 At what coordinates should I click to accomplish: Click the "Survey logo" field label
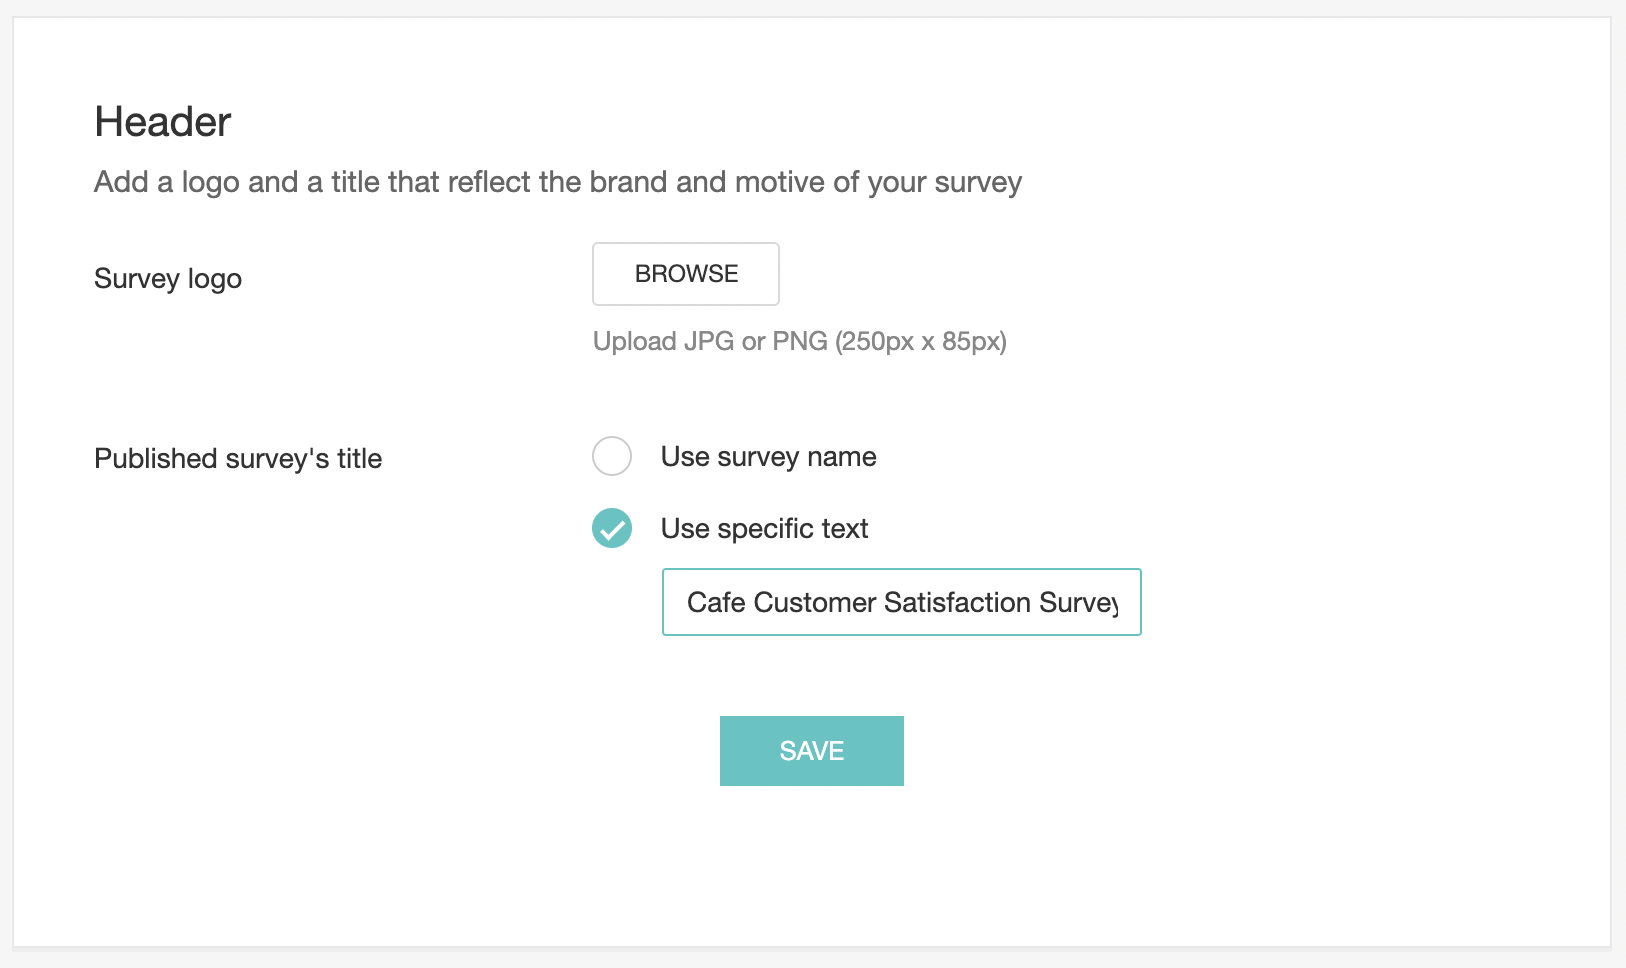pyautogui.click(x=168, y=278)
